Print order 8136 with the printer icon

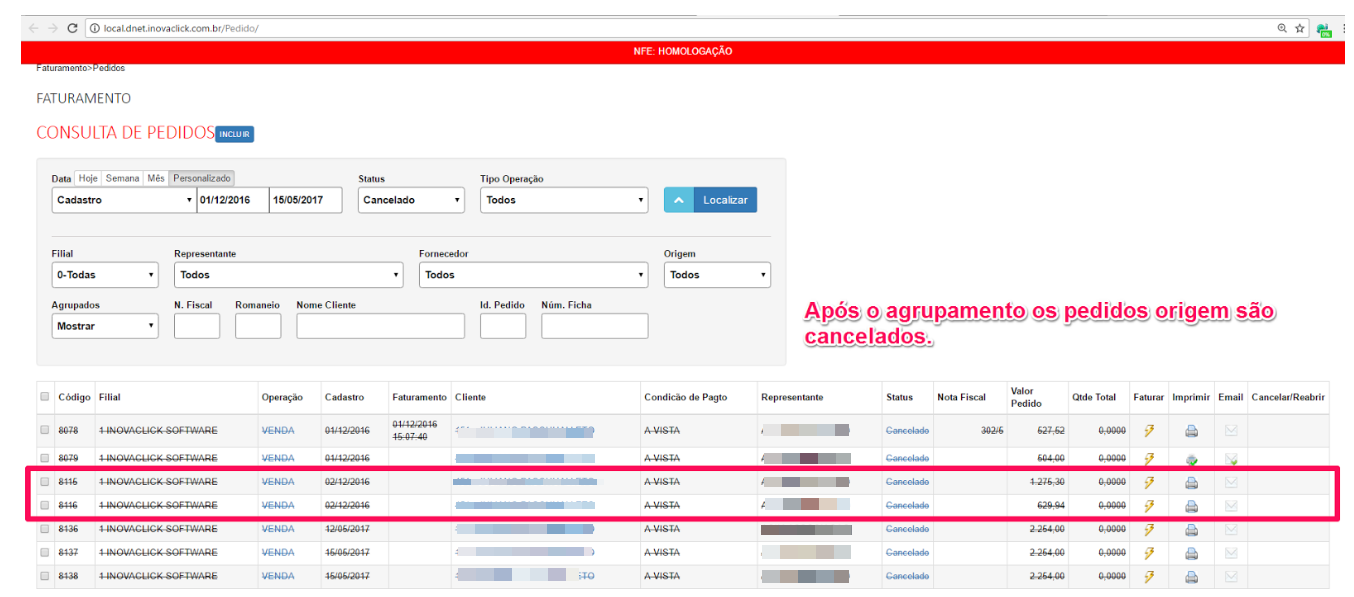point(1191,529)
